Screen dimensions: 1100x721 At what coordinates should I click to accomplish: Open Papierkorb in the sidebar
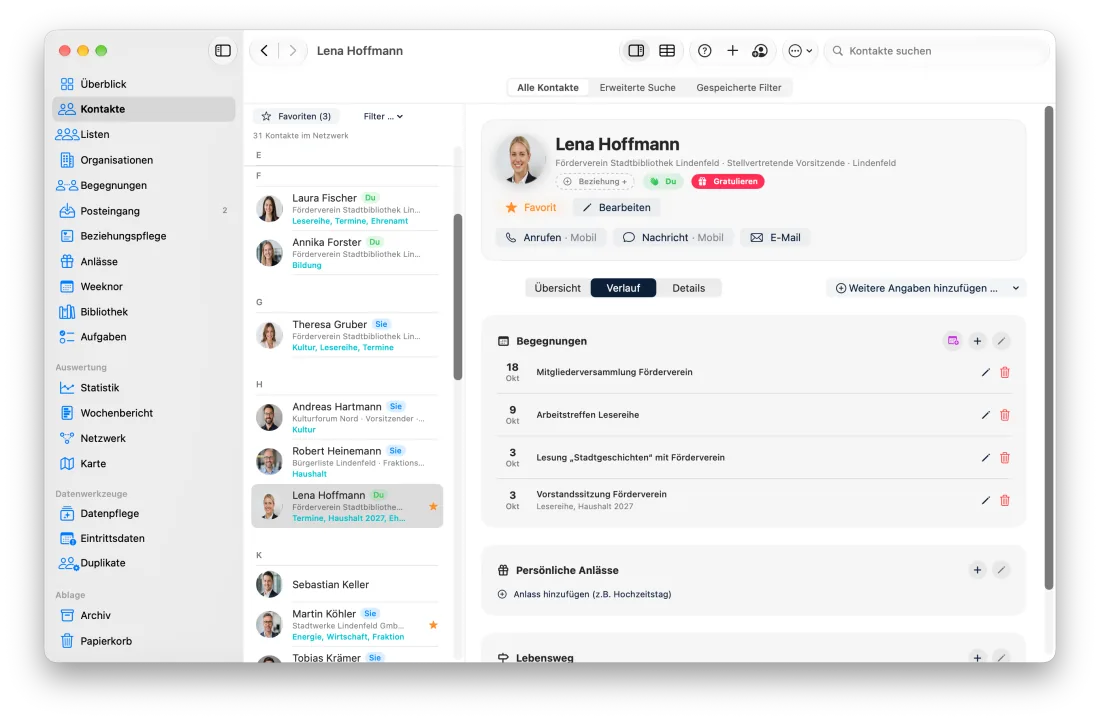coord(144,641)
